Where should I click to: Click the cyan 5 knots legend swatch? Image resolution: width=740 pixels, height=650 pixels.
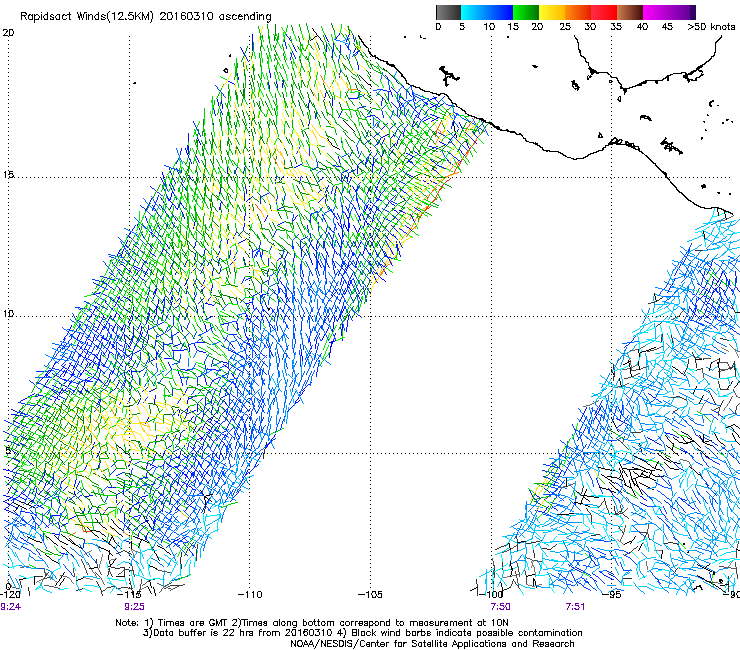474,12
